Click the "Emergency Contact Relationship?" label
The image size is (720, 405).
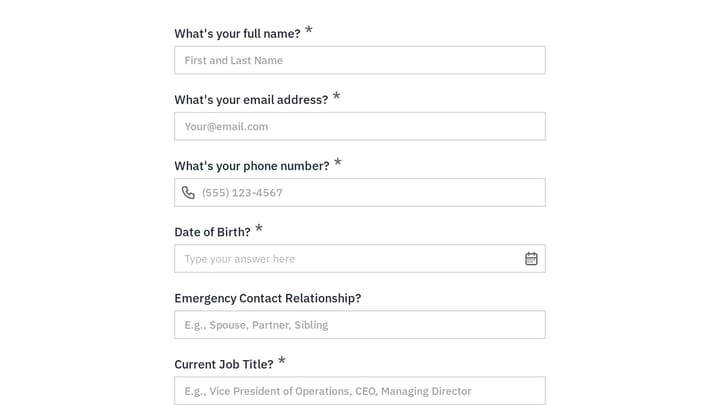[x=268, y=298]
